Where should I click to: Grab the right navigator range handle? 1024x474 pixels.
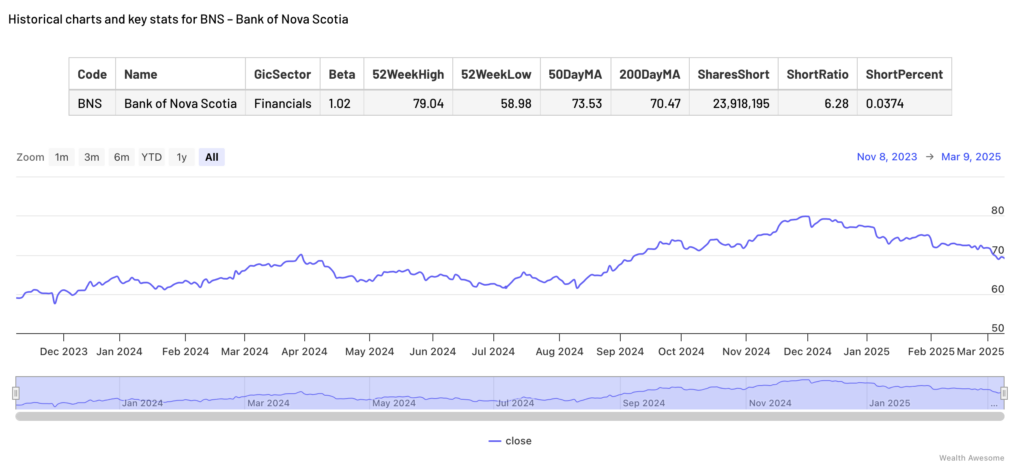coord(1004,392)
